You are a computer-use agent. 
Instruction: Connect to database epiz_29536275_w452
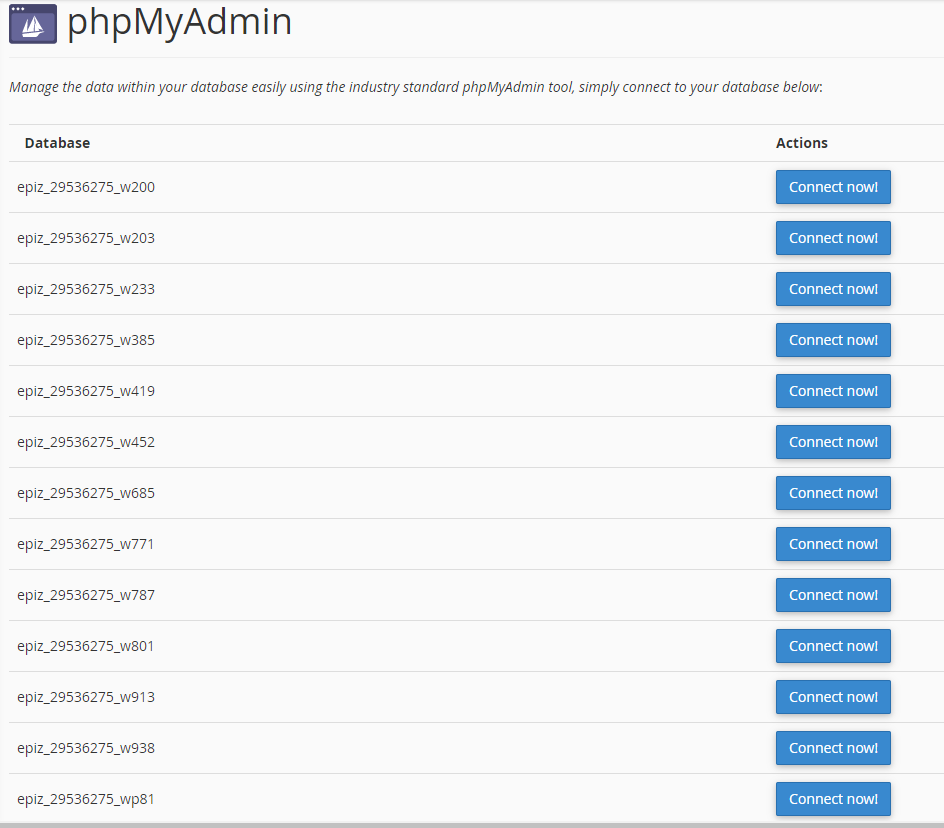pyautogui.click(x=832, y=442)
